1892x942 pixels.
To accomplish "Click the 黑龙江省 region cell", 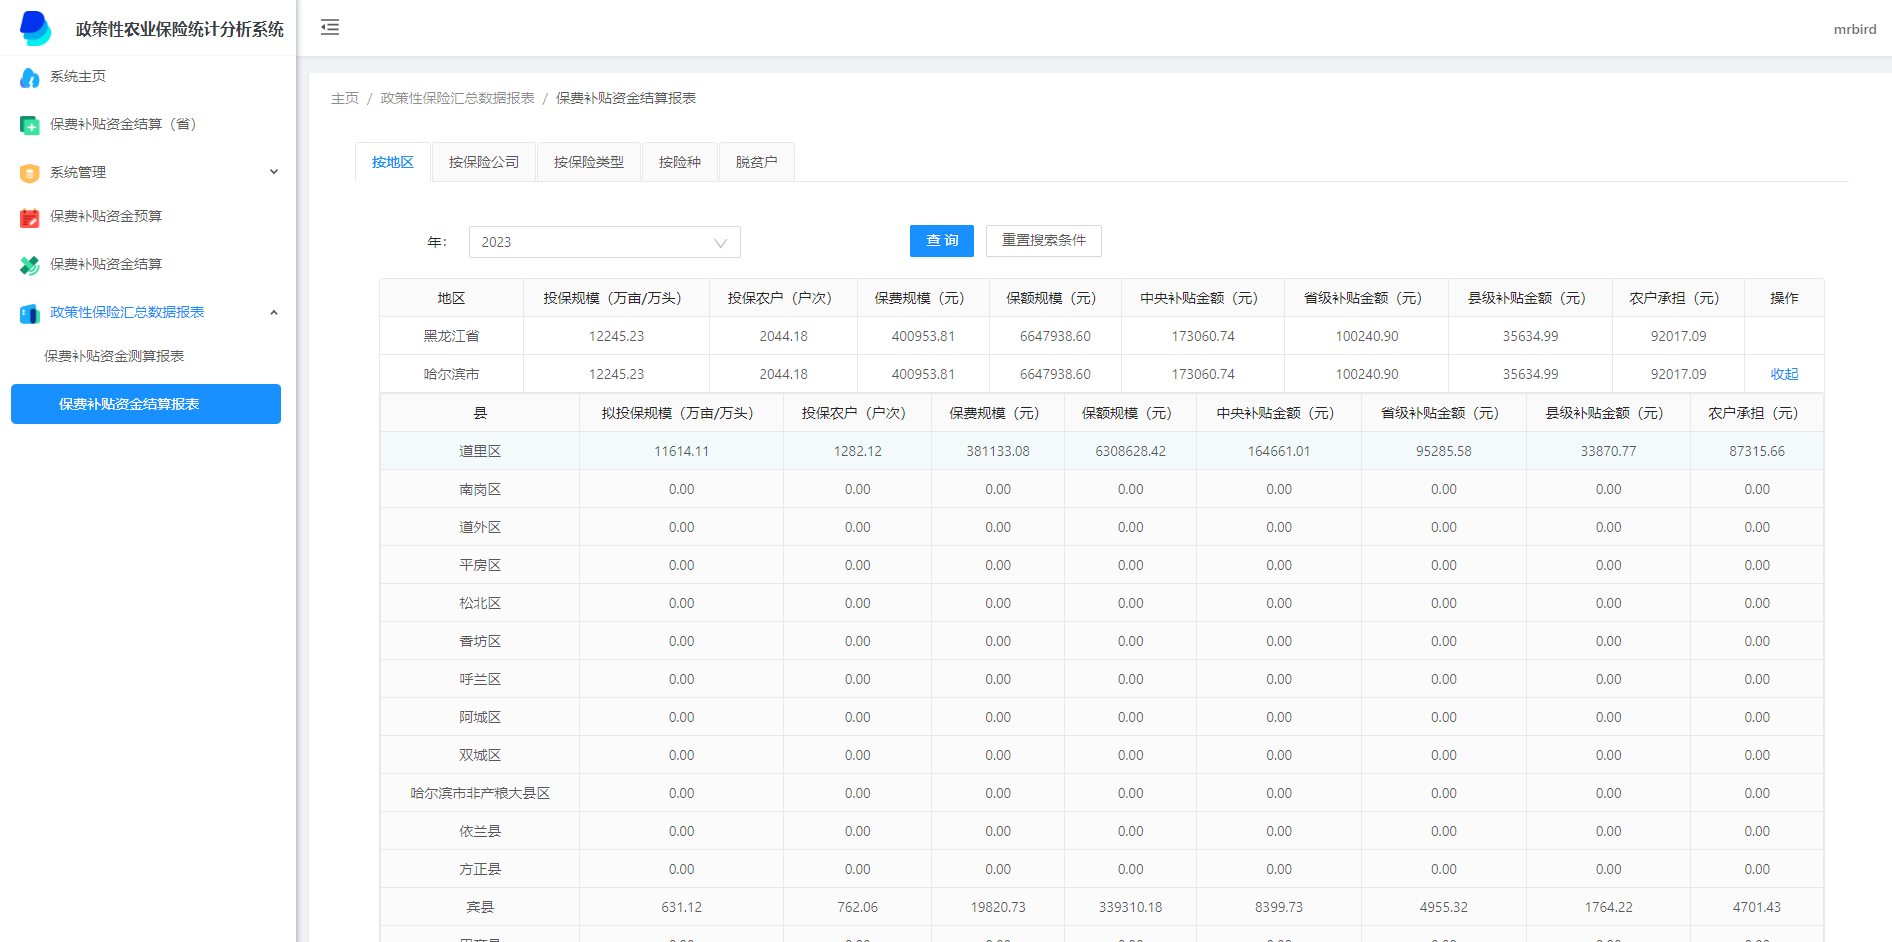I will [x=451, y=336].
